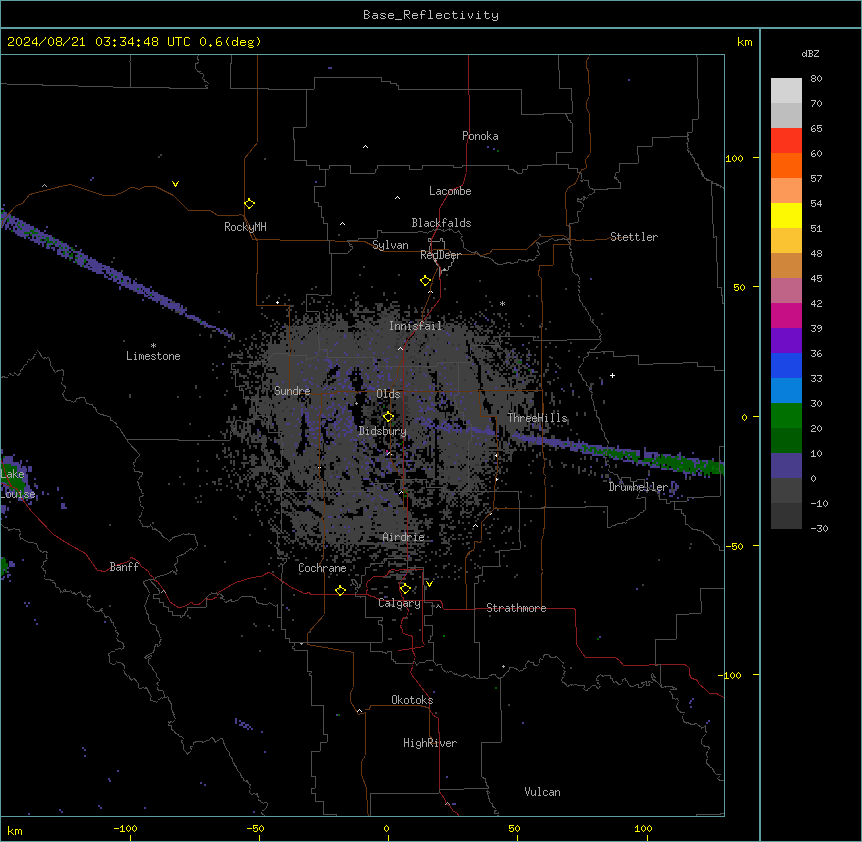Select the white 80-70 dBZ legend swatch
Viewport: 862px width, 842px height.
786,91
